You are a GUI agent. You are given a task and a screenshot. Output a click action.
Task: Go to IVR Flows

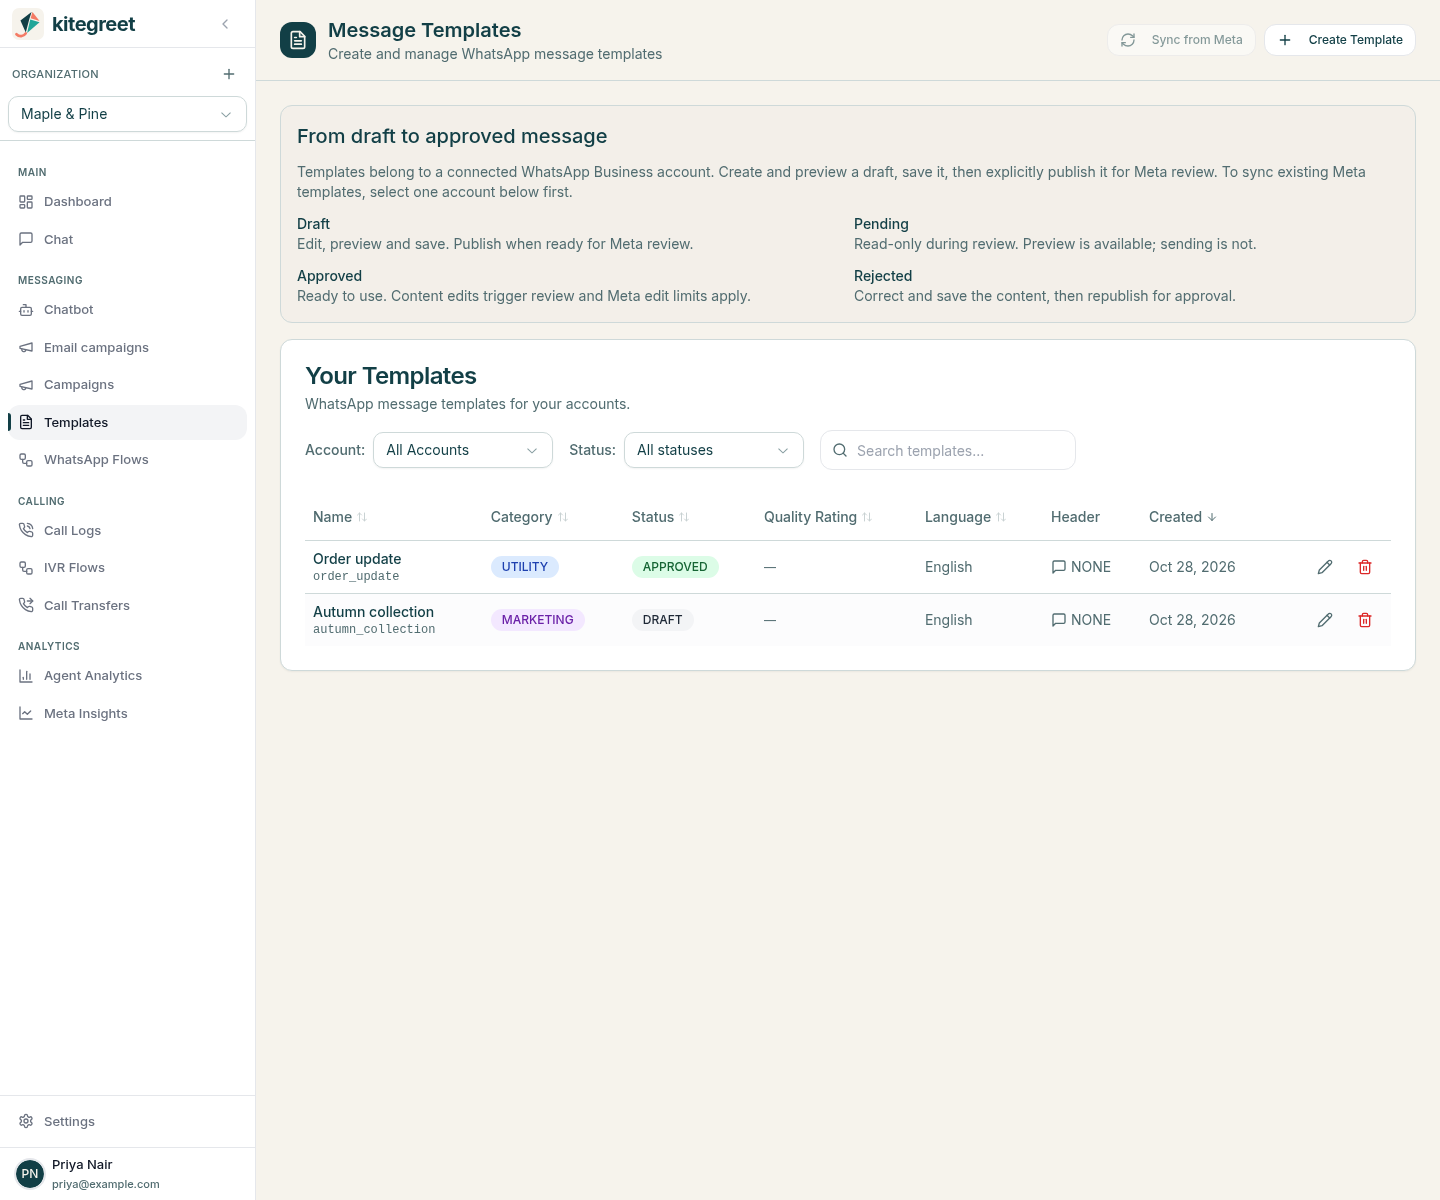coord(127,568)
